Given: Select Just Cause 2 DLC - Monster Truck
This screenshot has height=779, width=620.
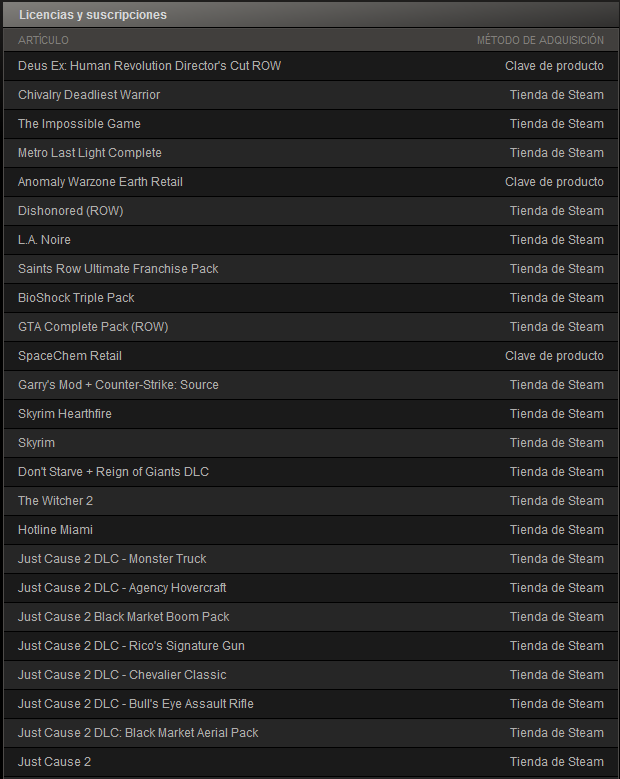Looking at the screenshot, I should (x=310, y=558).
